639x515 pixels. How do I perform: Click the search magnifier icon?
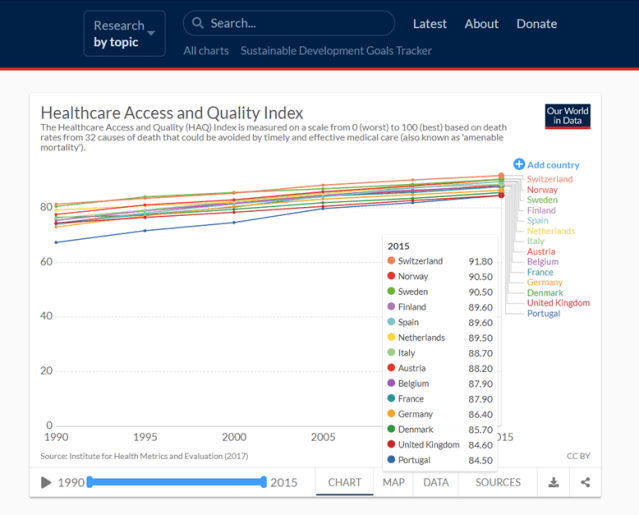tap(198, 23)
